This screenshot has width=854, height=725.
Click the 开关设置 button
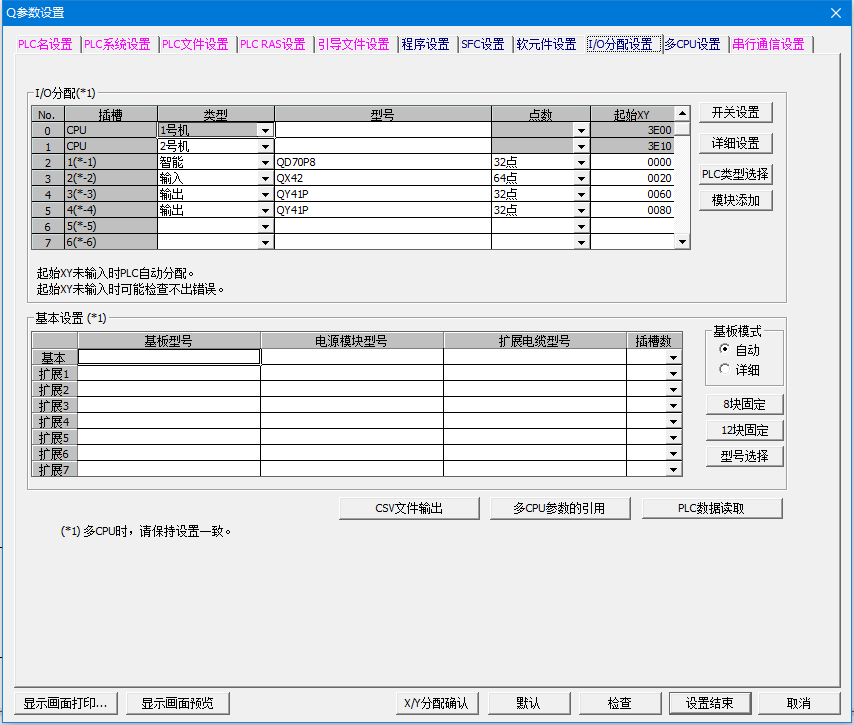735,112
